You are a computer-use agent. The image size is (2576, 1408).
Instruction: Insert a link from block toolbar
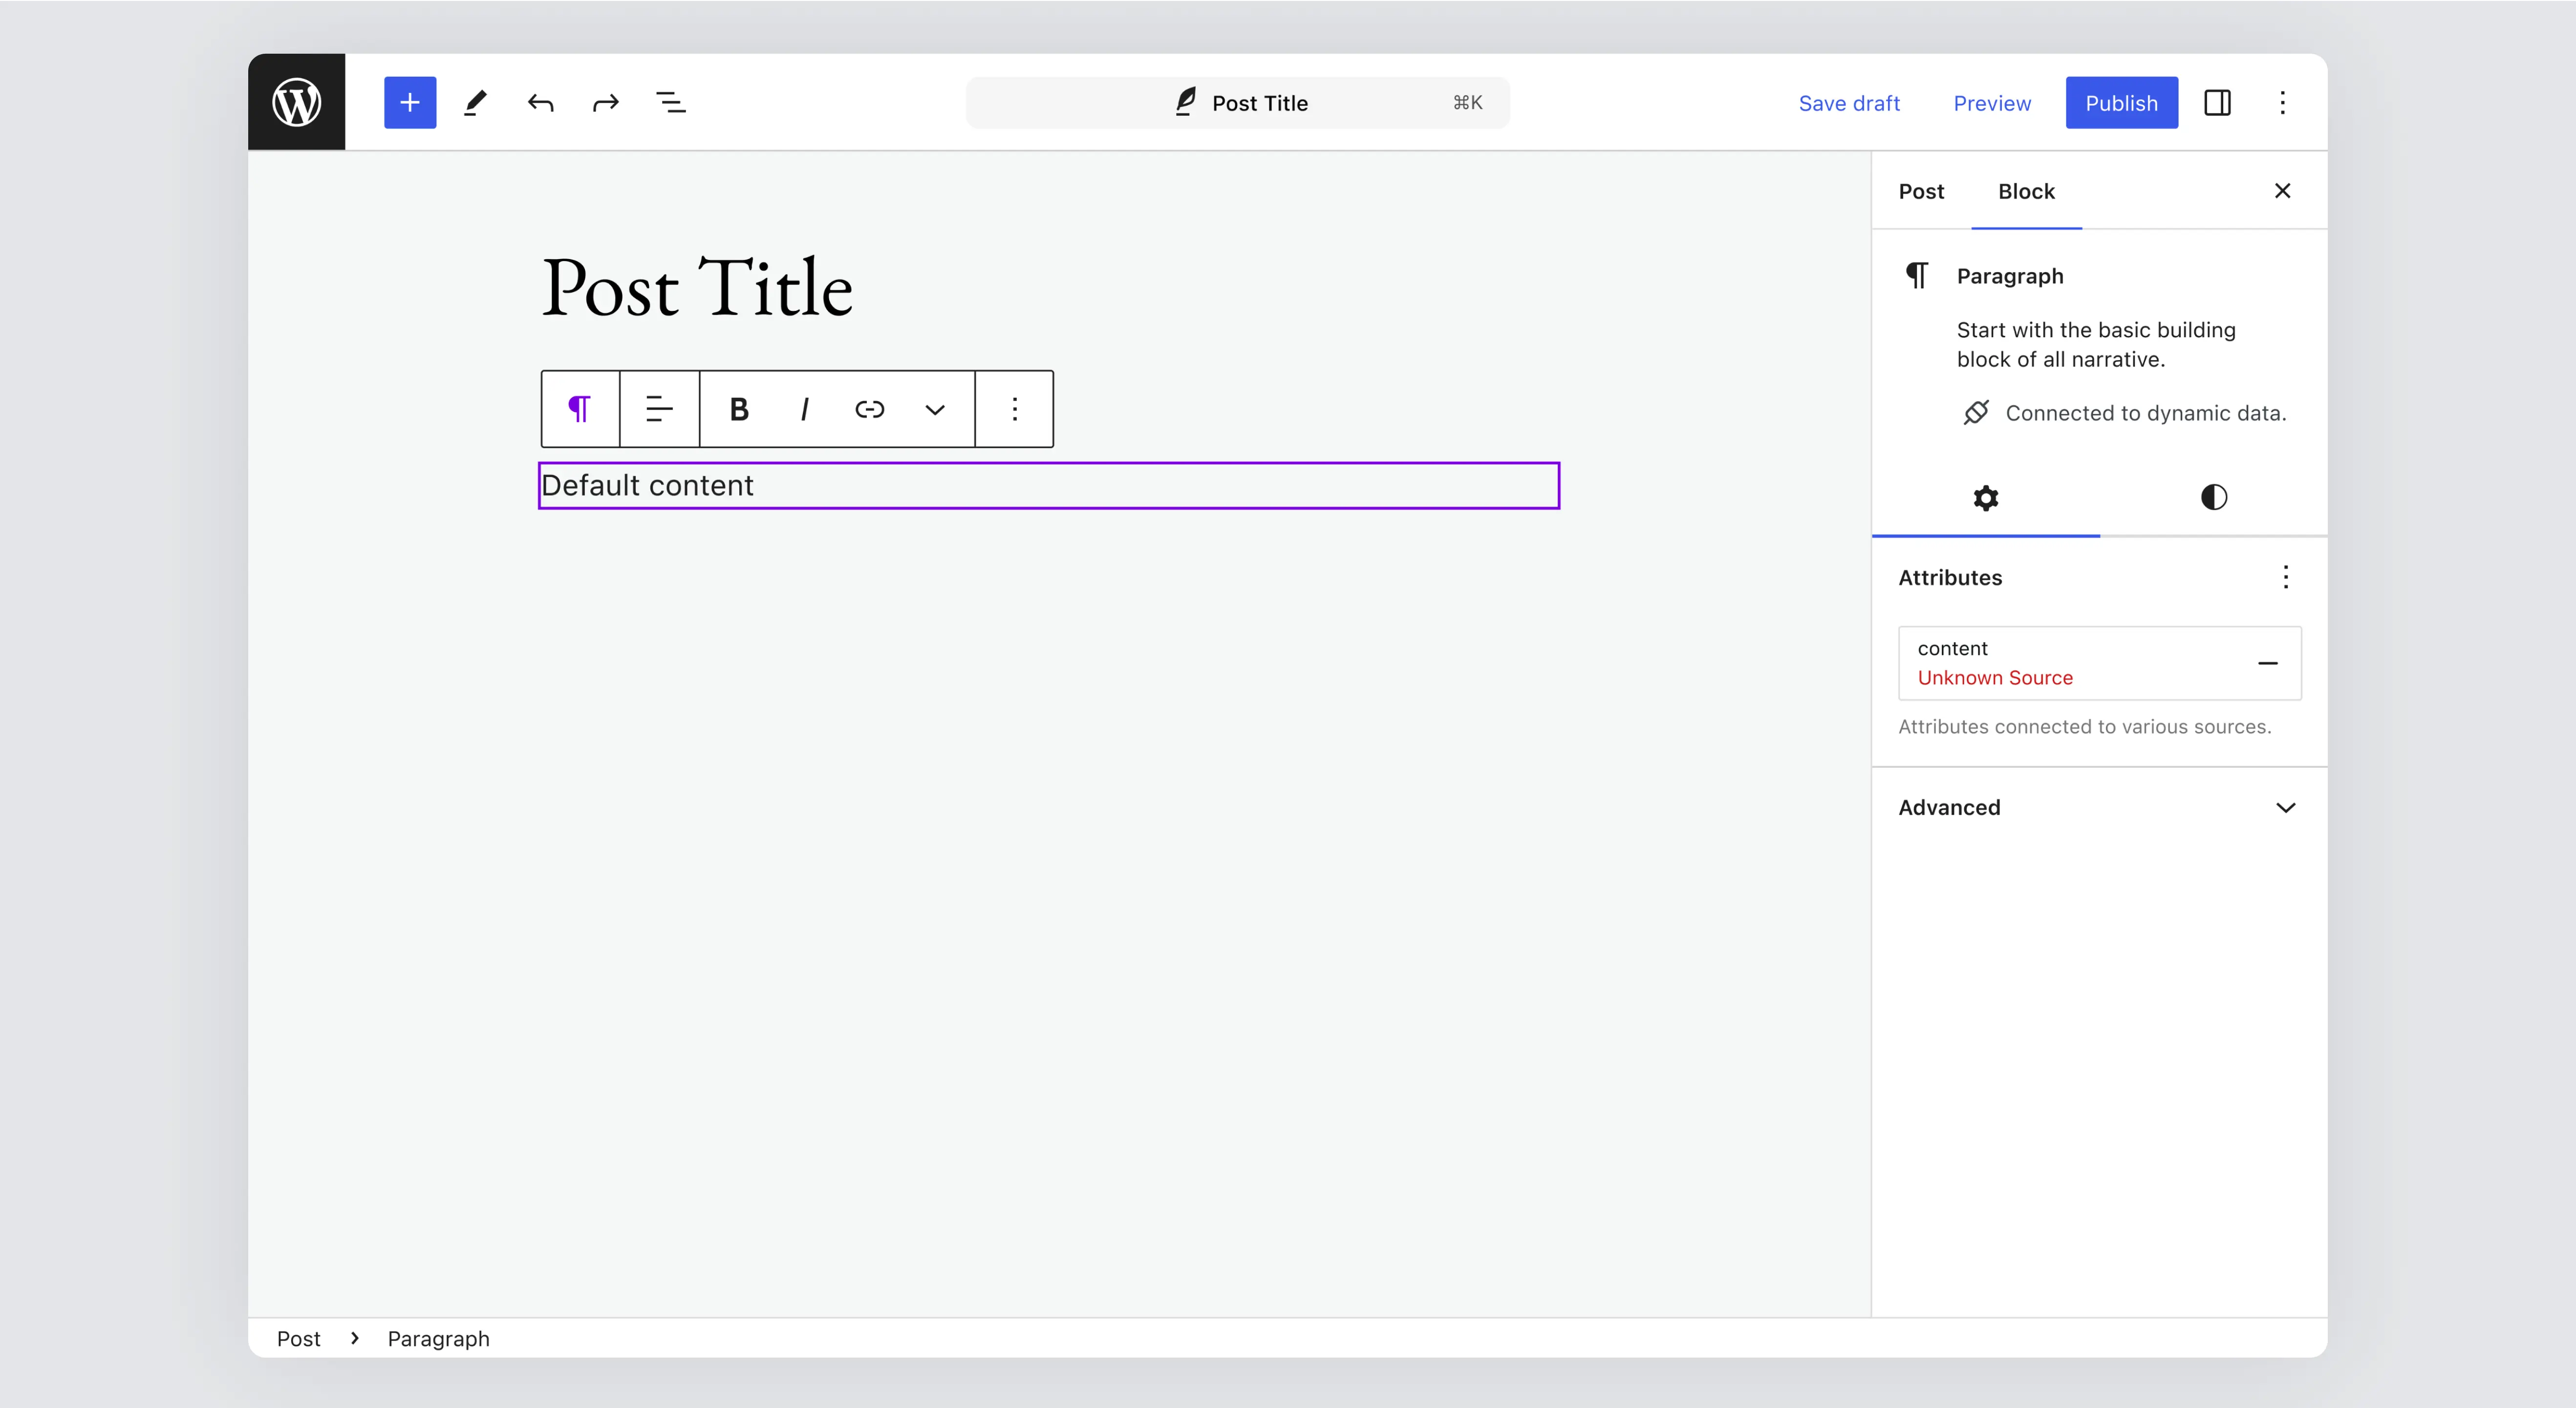[x=869, y=409]
